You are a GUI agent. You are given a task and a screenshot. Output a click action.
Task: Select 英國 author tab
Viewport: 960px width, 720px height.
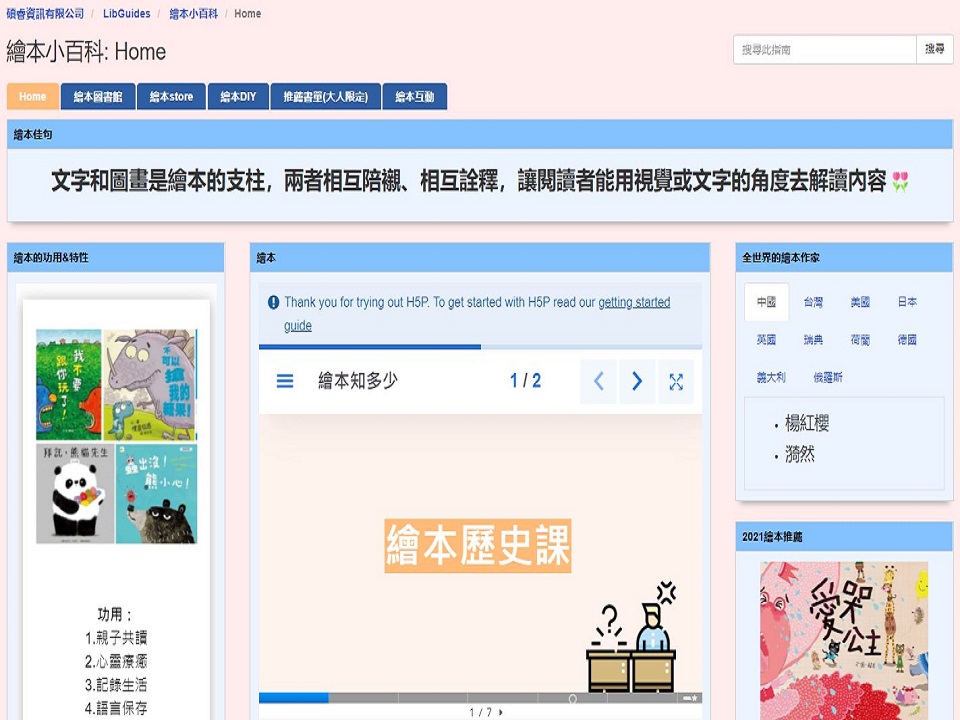(766, 340)
